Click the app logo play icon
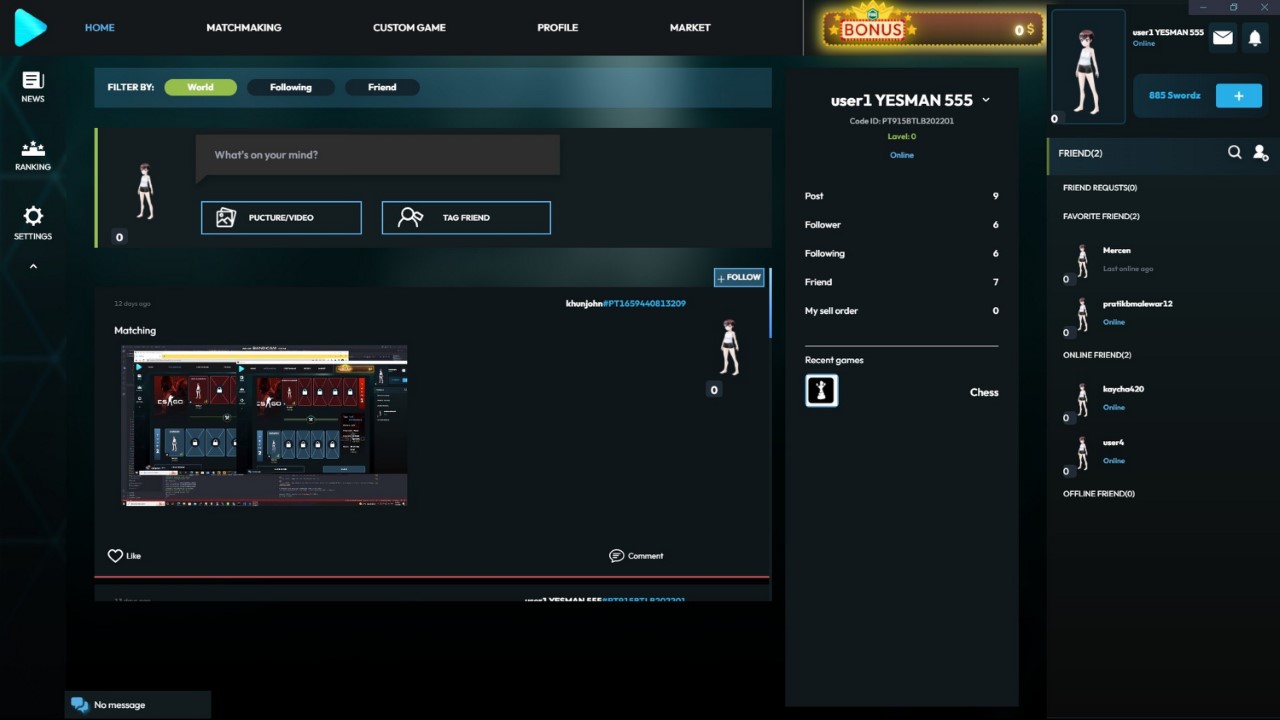The width and height of the screenshot is (1280, 720). [30, 27]
